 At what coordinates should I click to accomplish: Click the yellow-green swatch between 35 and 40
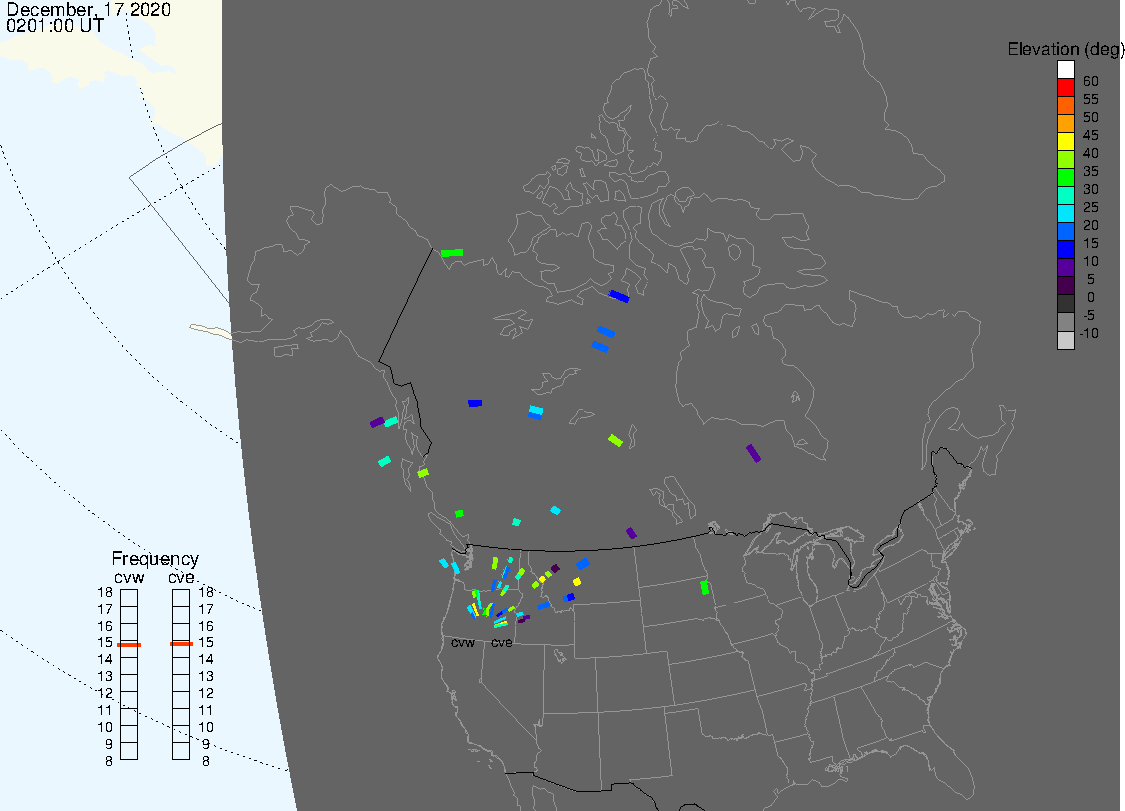point(1065,159)
